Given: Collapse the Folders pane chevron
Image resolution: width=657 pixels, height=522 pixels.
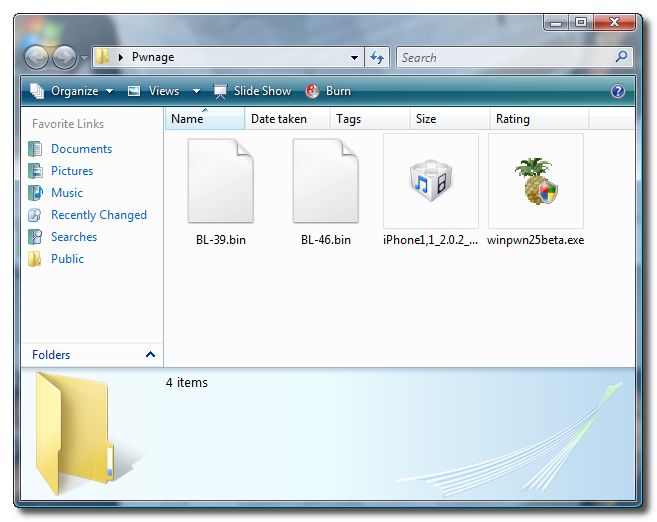Looking at the screenshot, I should tap(150, 355).
